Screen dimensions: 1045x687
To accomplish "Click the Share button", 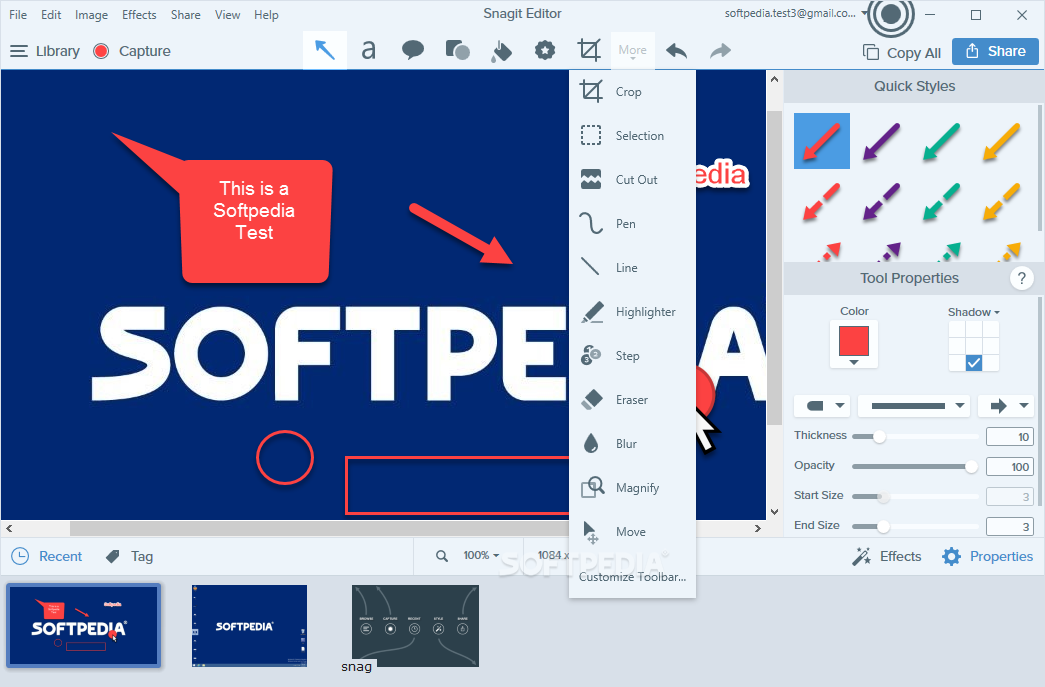I will click(x=995, y=51).
